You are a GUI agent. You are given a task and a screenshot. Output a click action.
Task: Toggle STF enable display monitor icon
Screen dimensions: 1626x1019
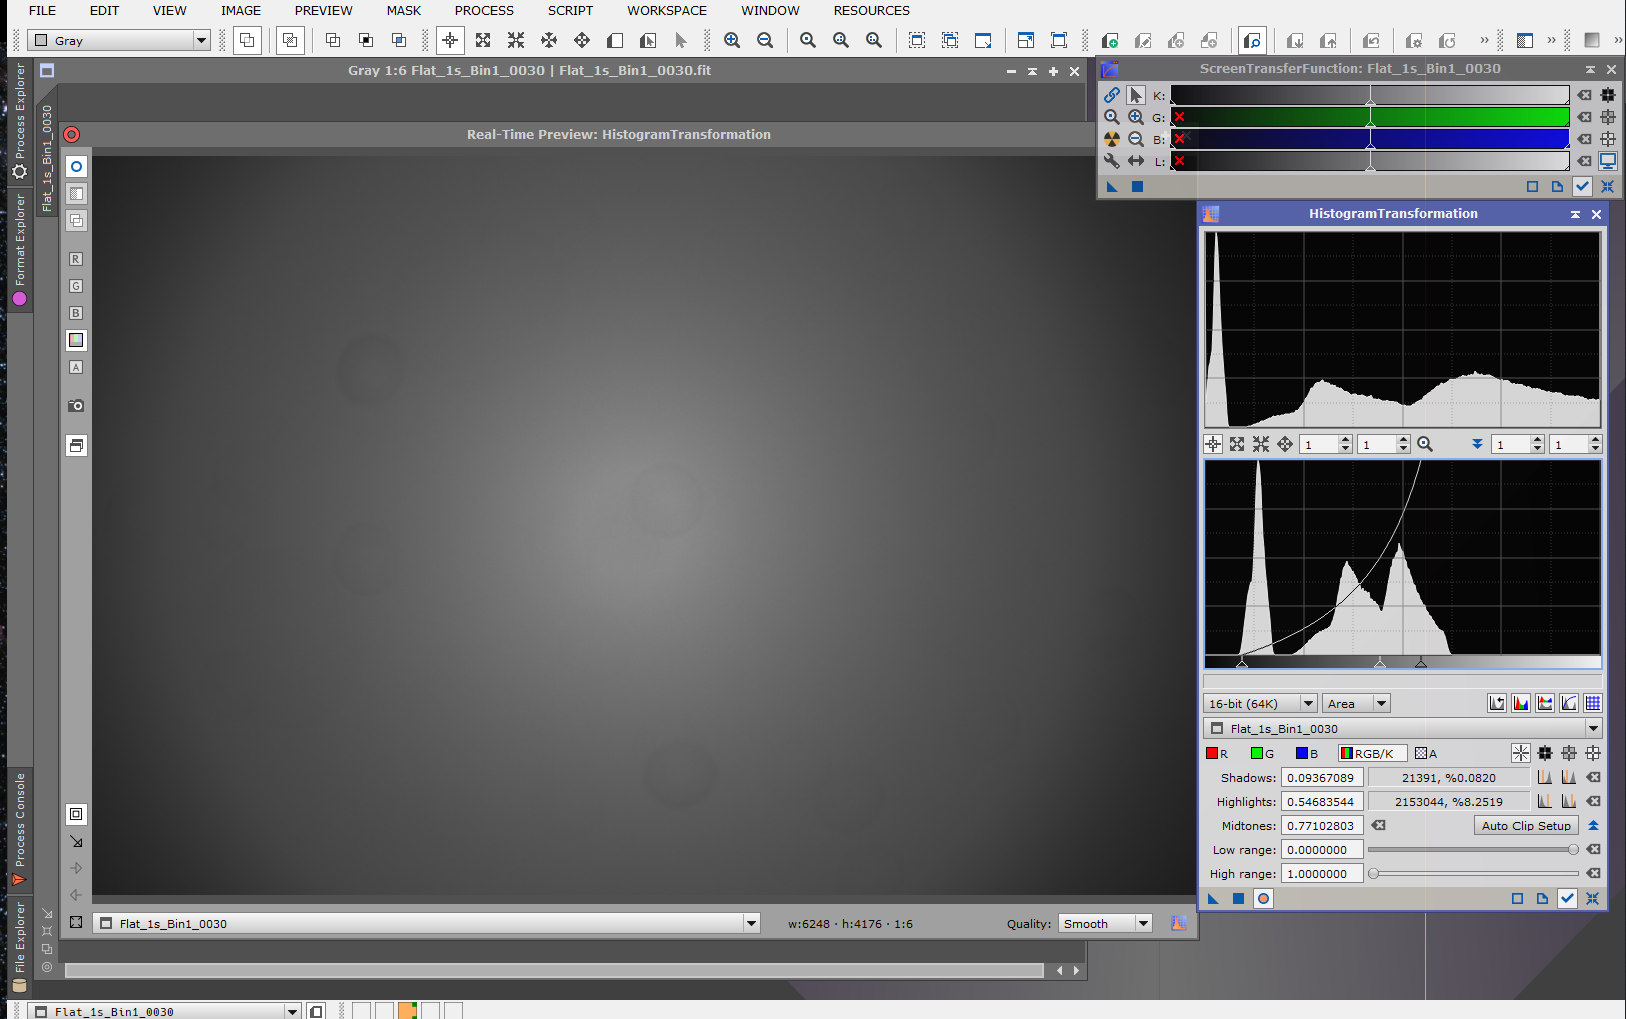1608,161
